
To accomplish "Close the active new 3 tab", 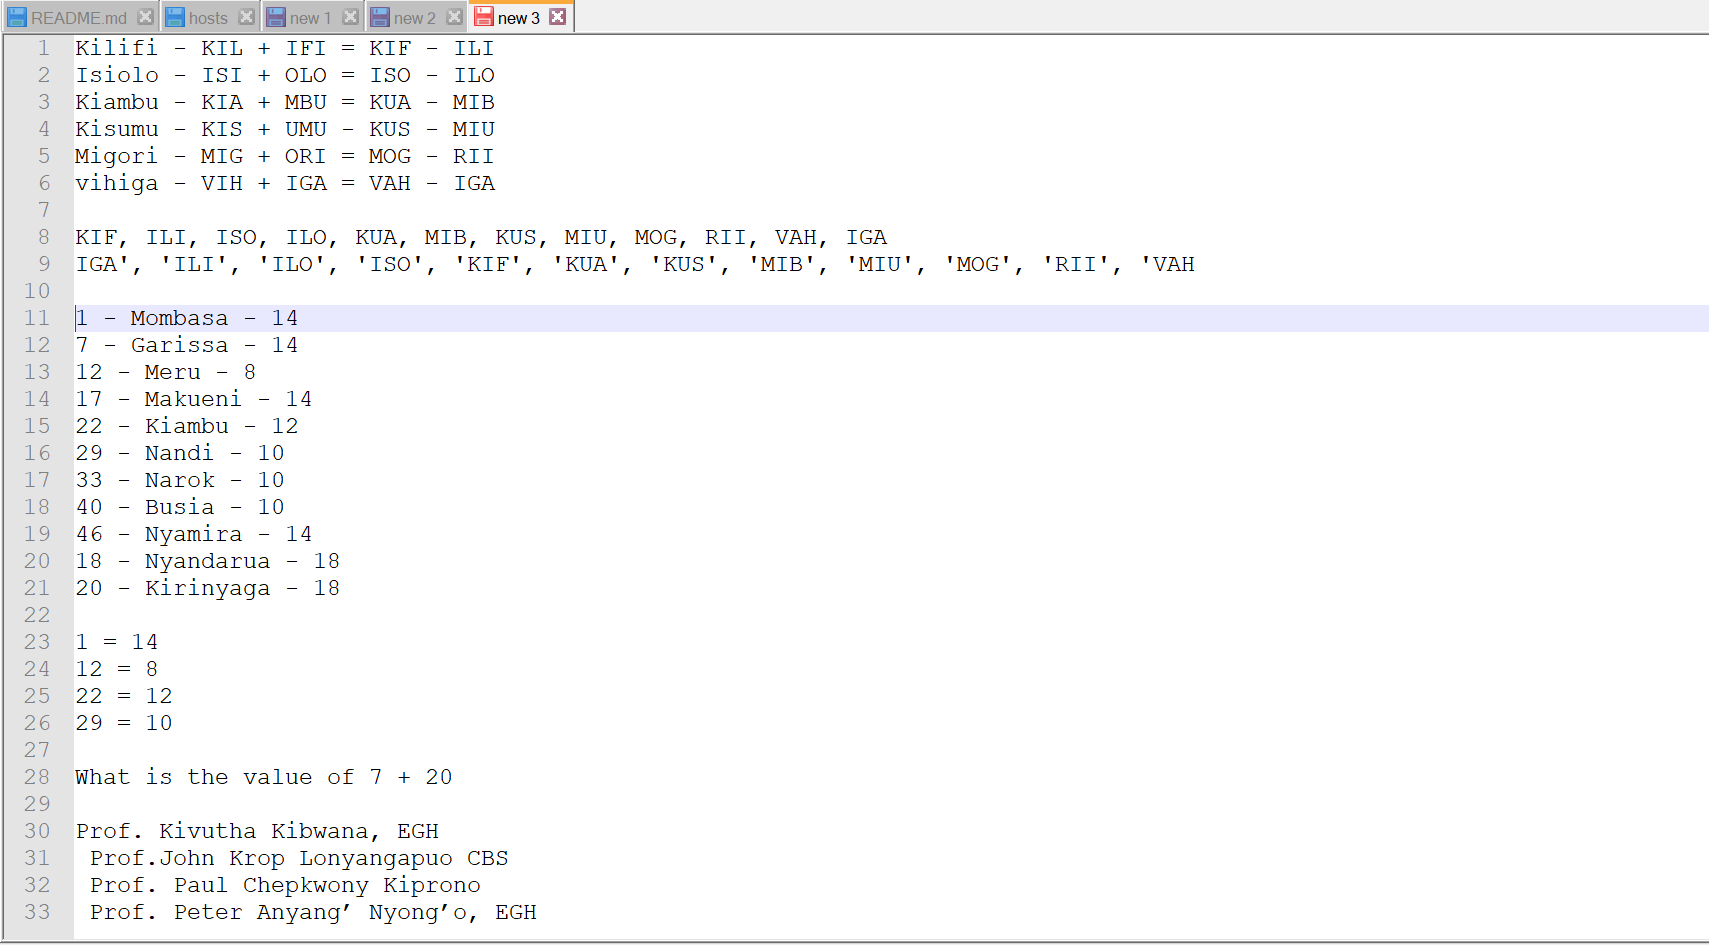I will click(x=558, y=17).
